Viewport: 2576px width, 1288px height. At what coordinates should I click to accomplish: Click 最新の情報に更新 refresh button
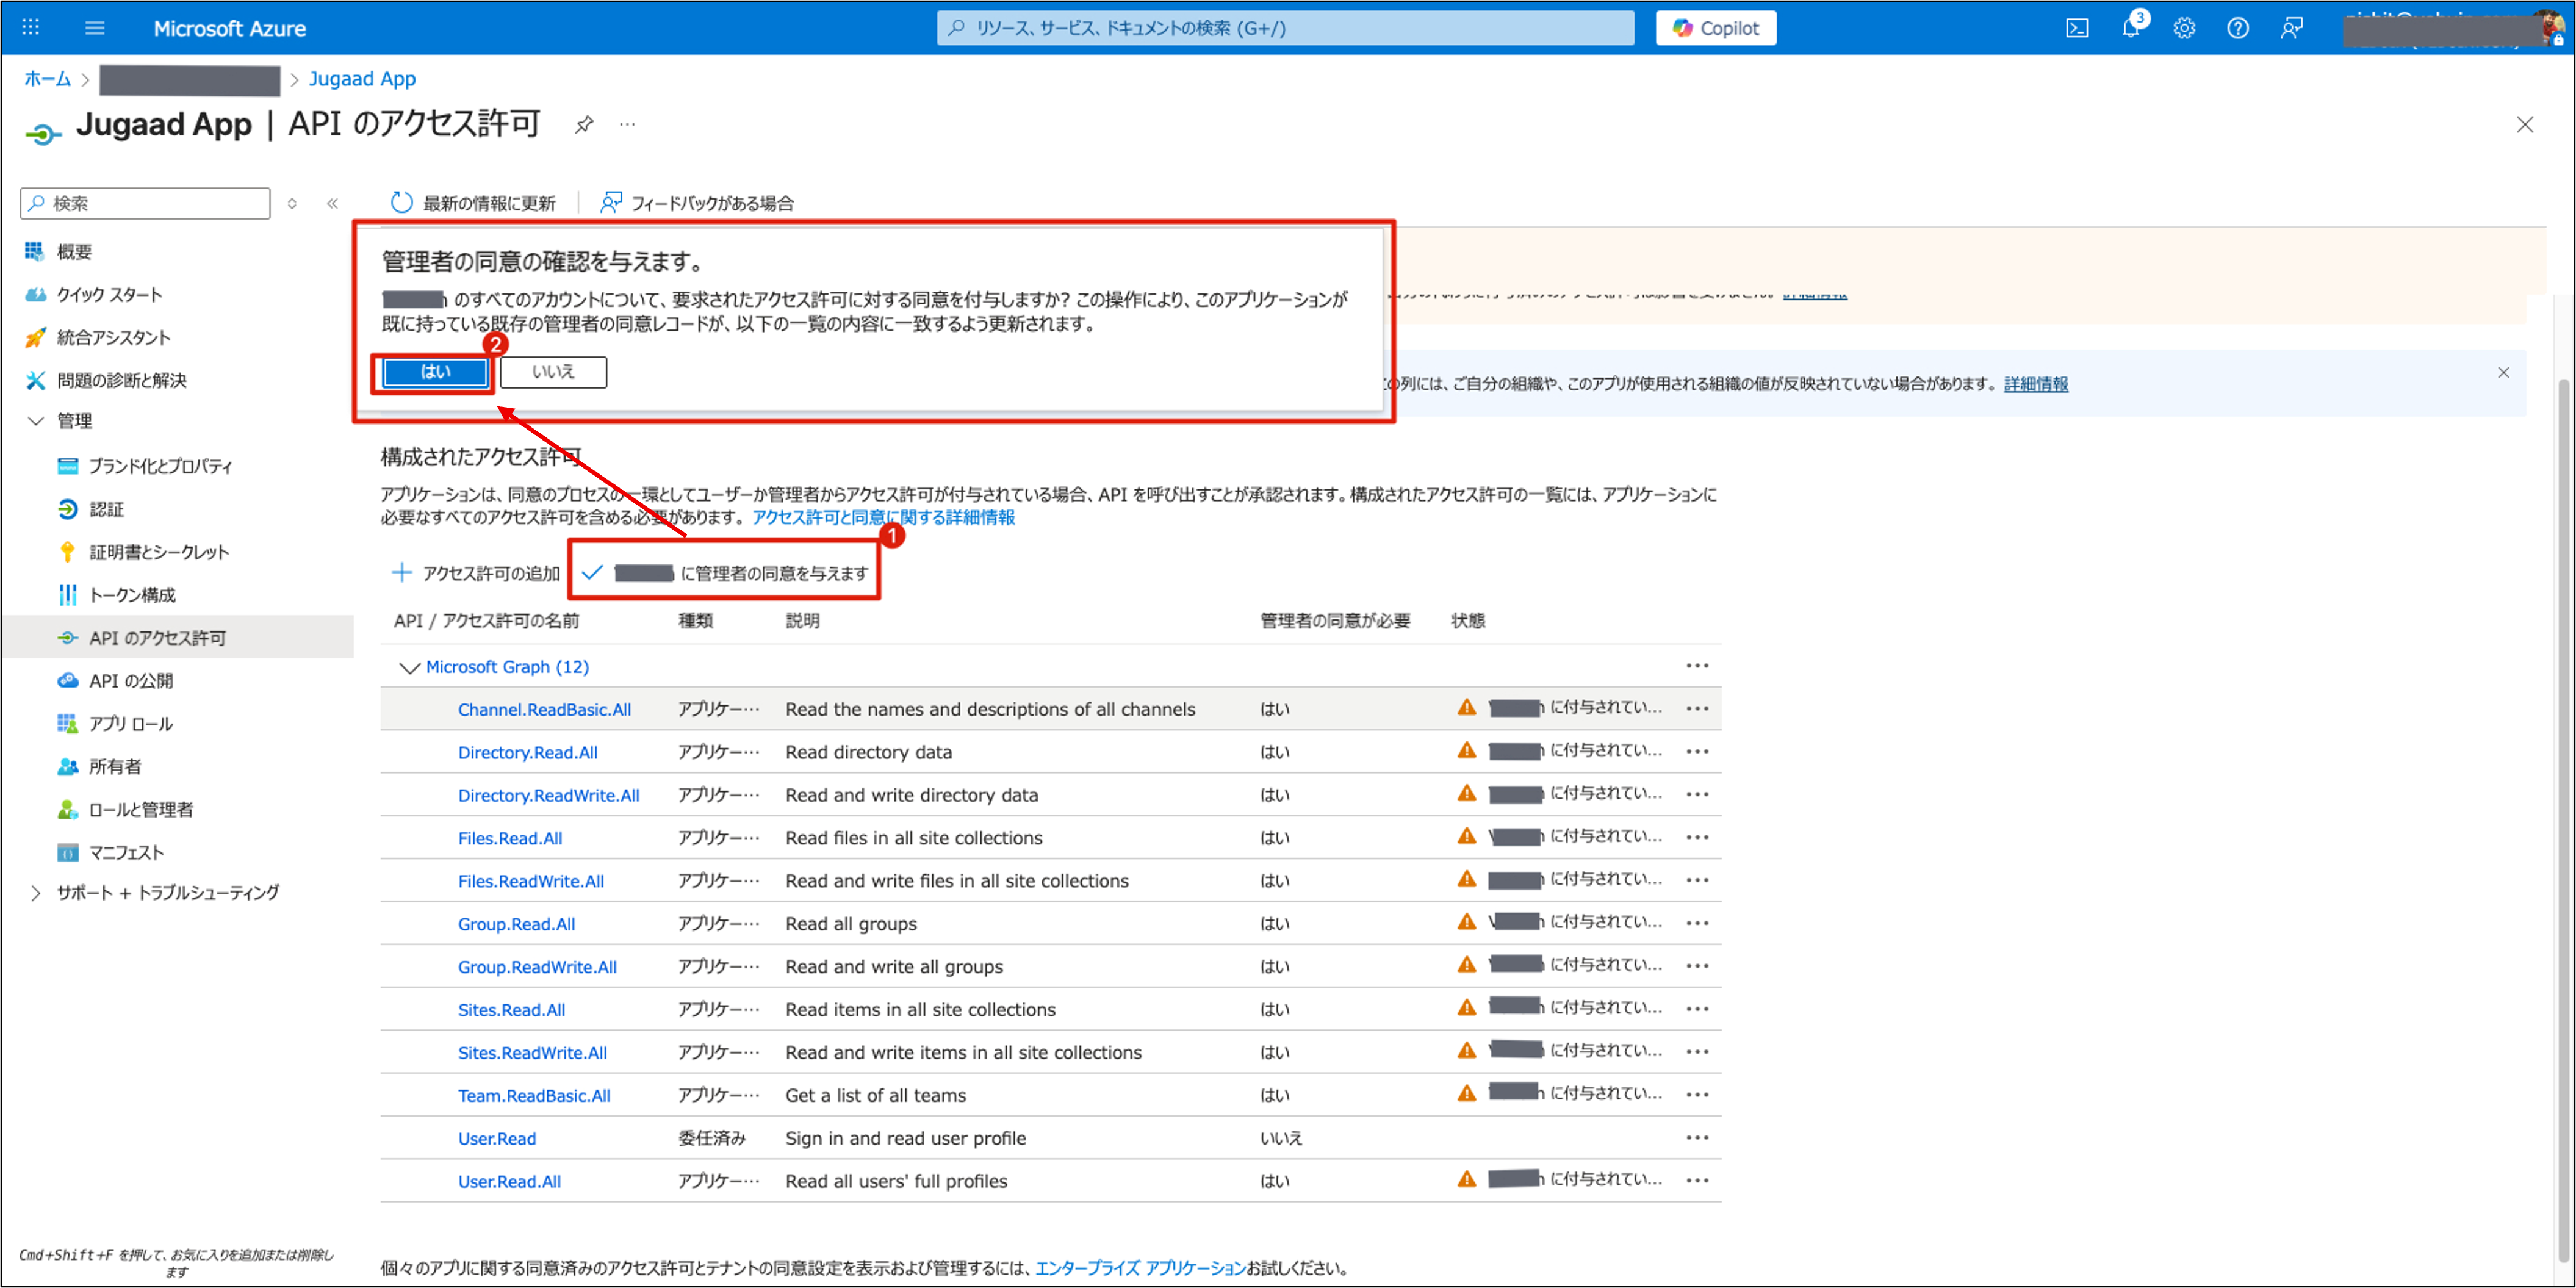pyautogui.click(x=473, y=203)
